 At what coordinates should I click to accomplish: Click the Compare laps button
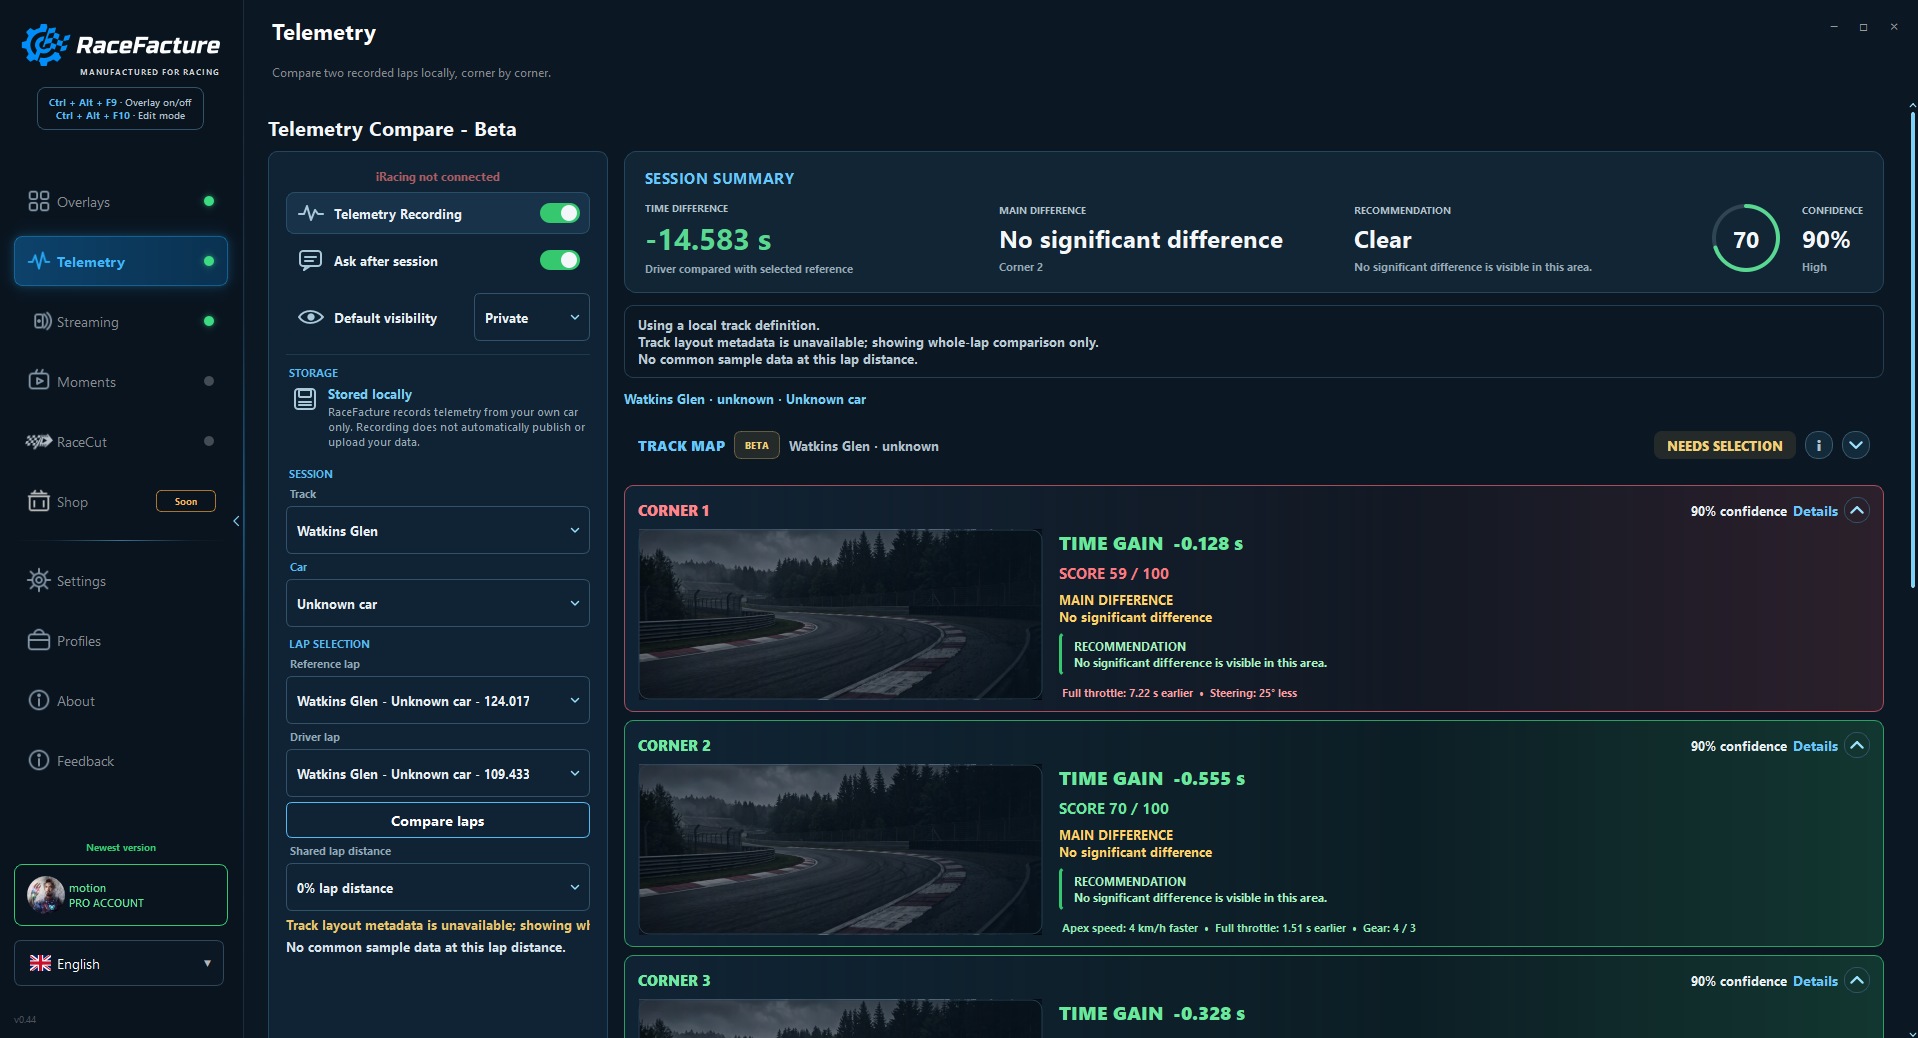pyautogui.click(x=438, y=820)
